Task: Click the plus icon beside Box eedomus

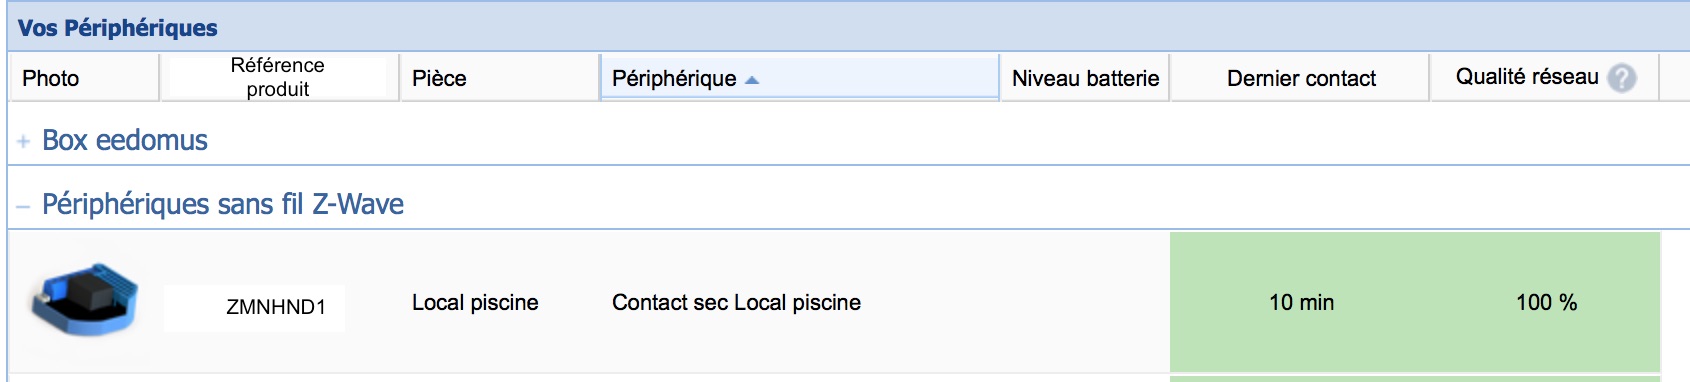Action: 23,142
